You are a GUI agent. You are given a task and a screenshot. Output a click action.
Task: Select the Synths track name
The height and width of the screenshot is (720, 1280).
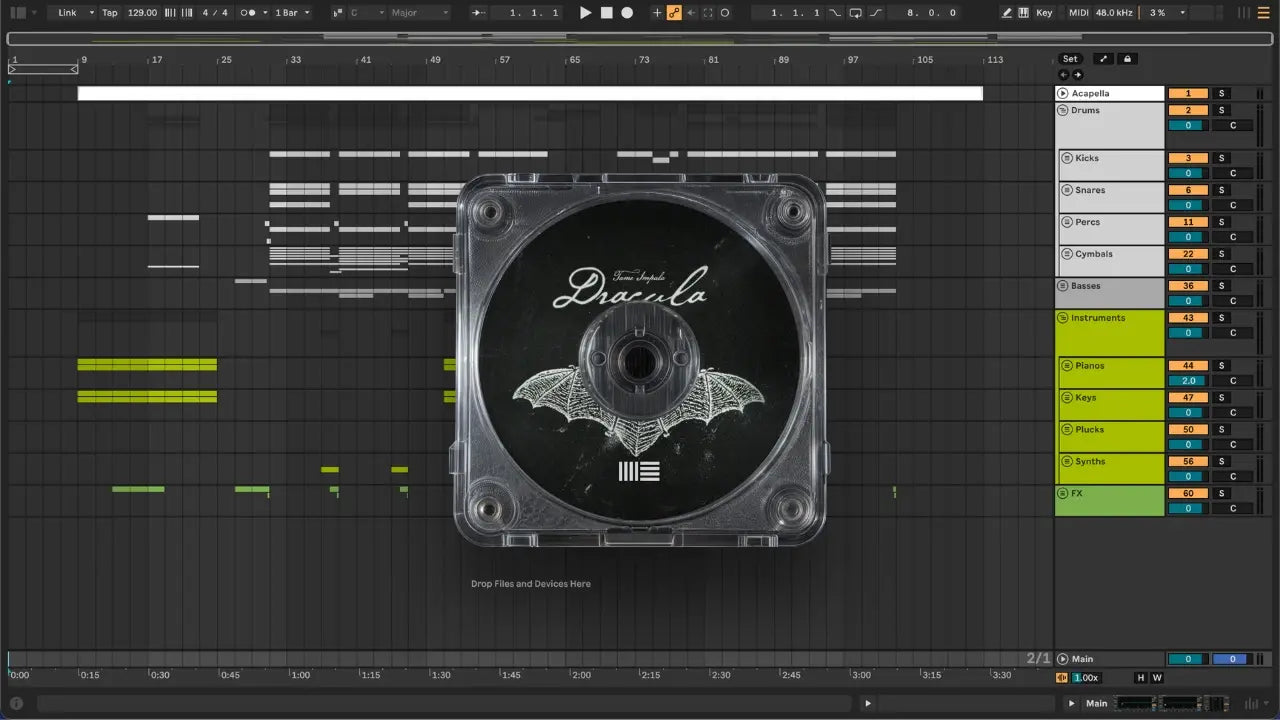(1090, 462)
